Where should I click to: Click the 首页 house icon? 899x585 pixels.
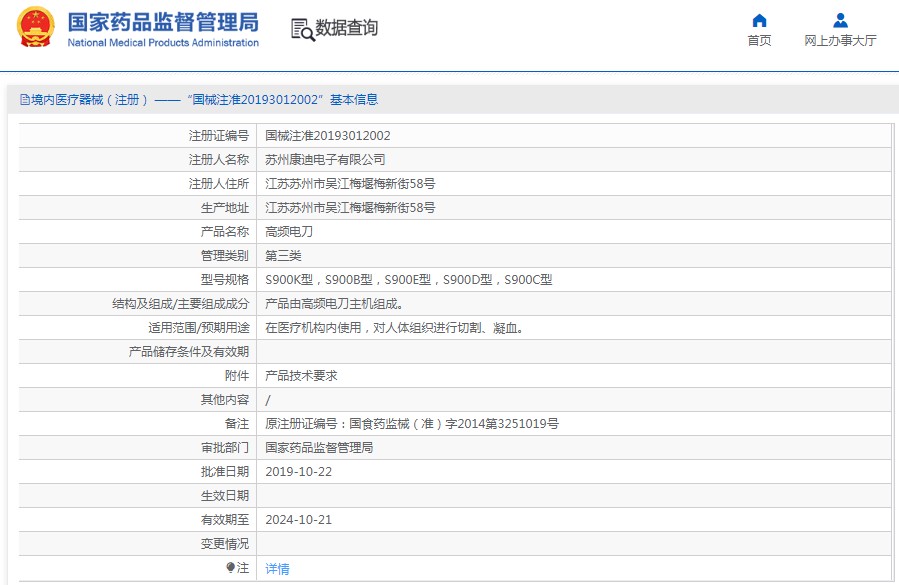pyautogui.click(x=759, y=21)
